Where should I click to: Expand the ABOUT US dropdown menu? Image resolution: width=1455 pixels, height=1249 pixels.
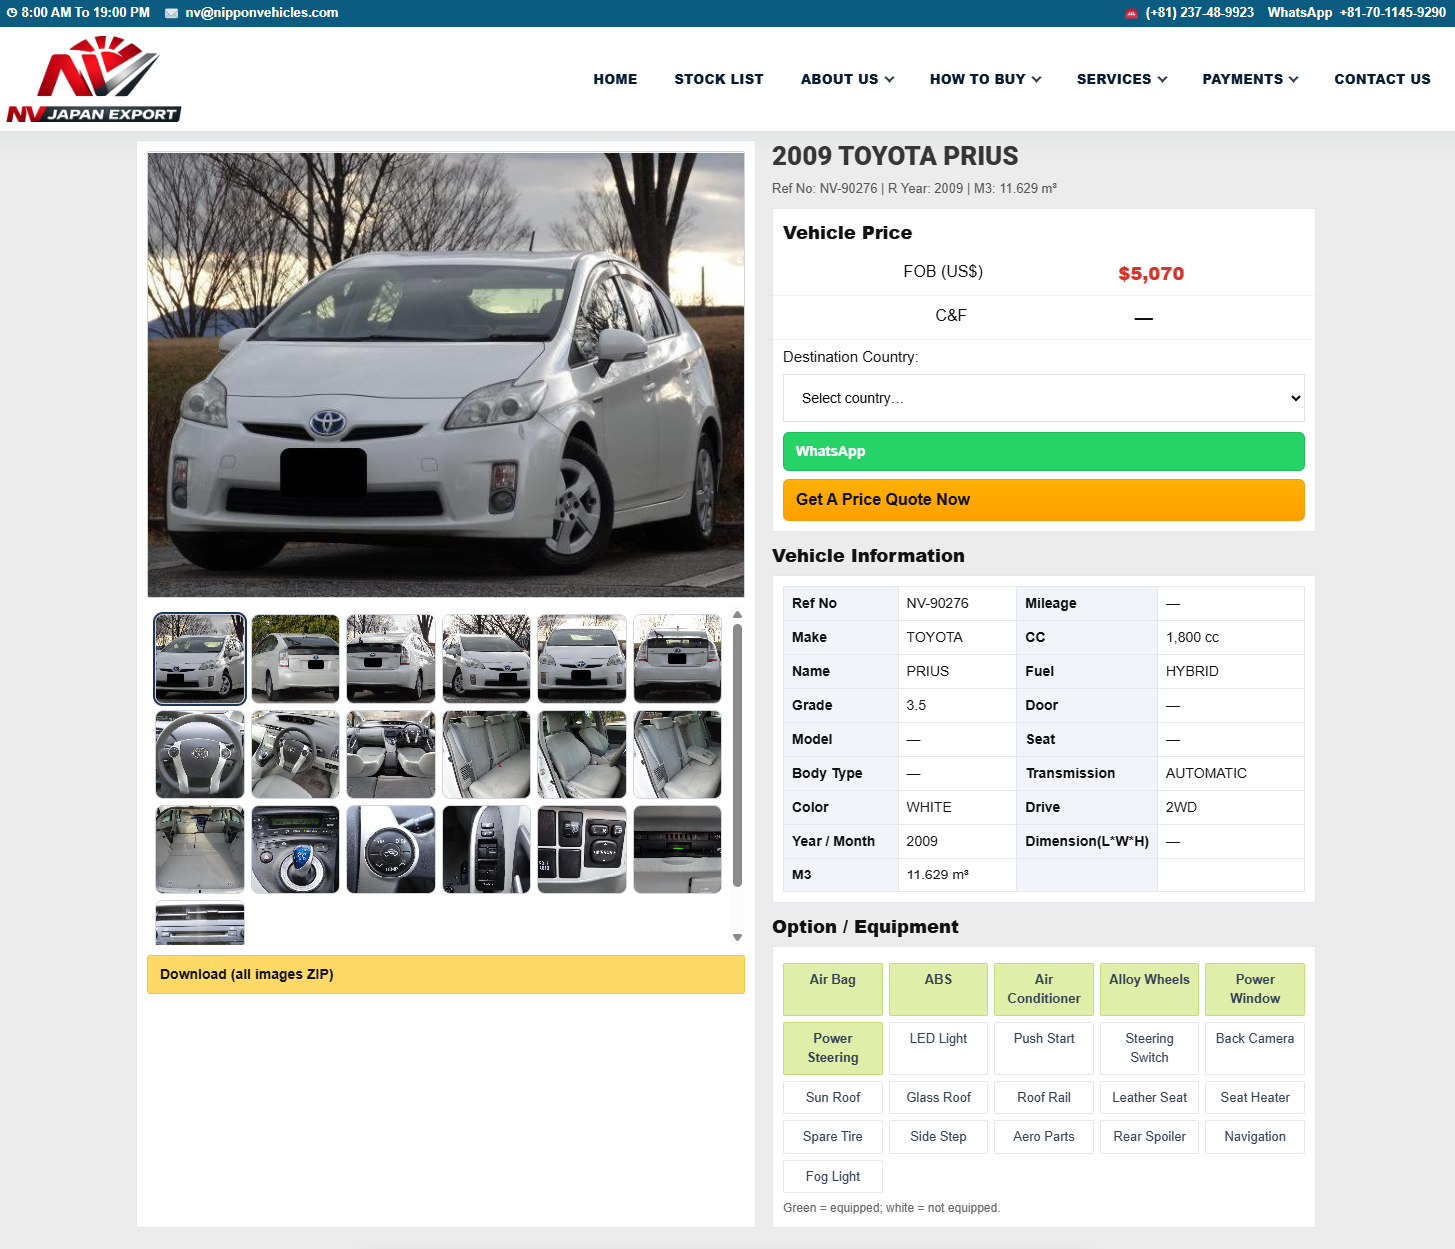(847, 79)
